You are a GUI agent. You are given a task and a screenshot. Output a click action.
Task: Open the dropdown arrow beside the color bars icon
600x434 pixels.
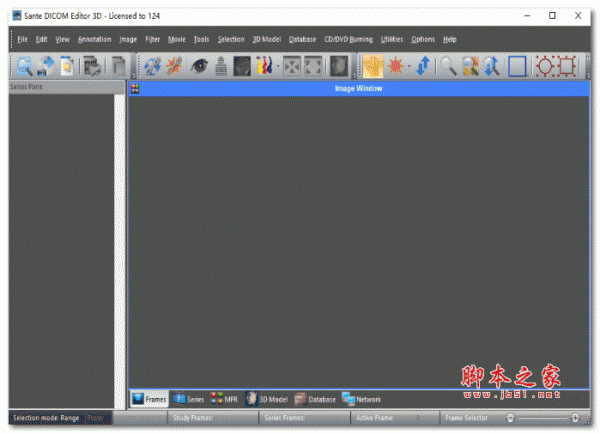click(278, 67)
